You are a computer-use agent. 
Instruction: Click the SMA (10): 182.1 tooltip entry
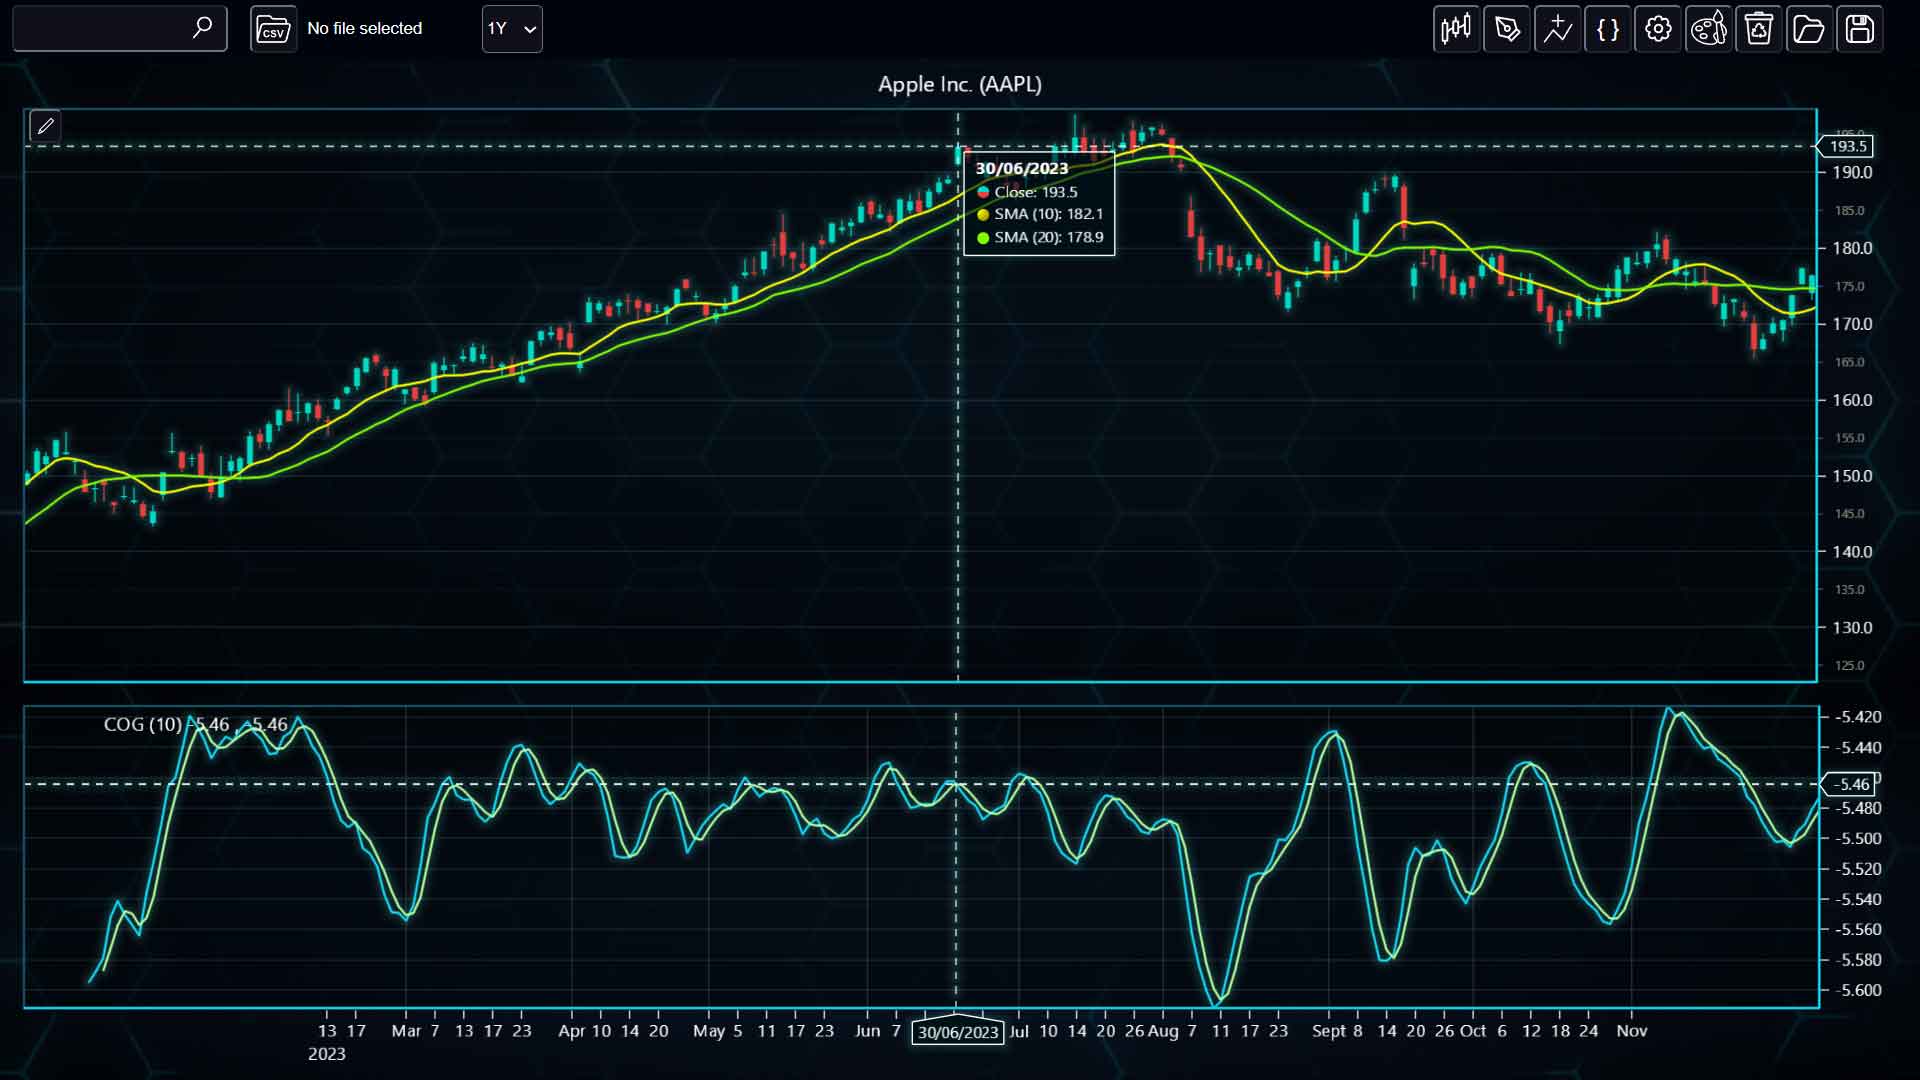(x=1039, y=214)
